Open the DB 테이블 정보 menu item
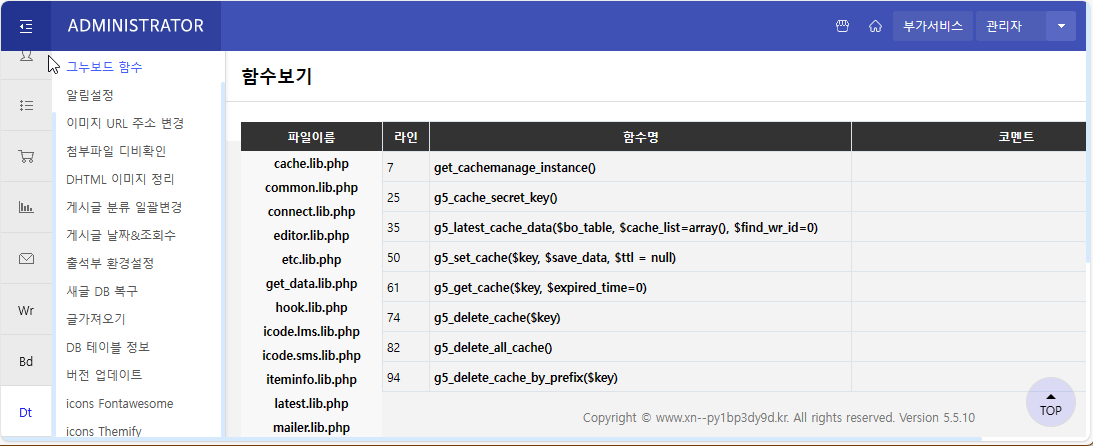Screen dimensions: 1093x446 pyautogui.click(x=108, y=347)
